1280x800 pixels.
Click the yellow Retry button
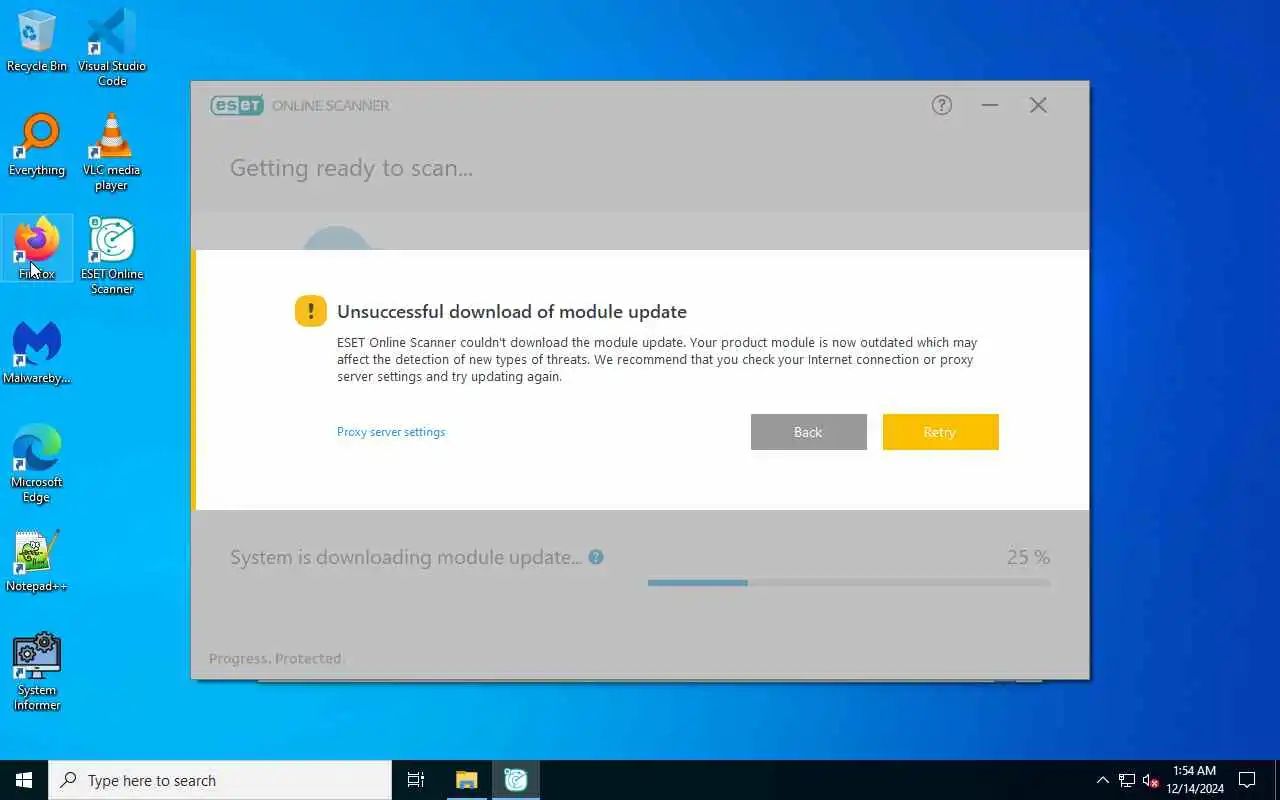pos(940,432)
